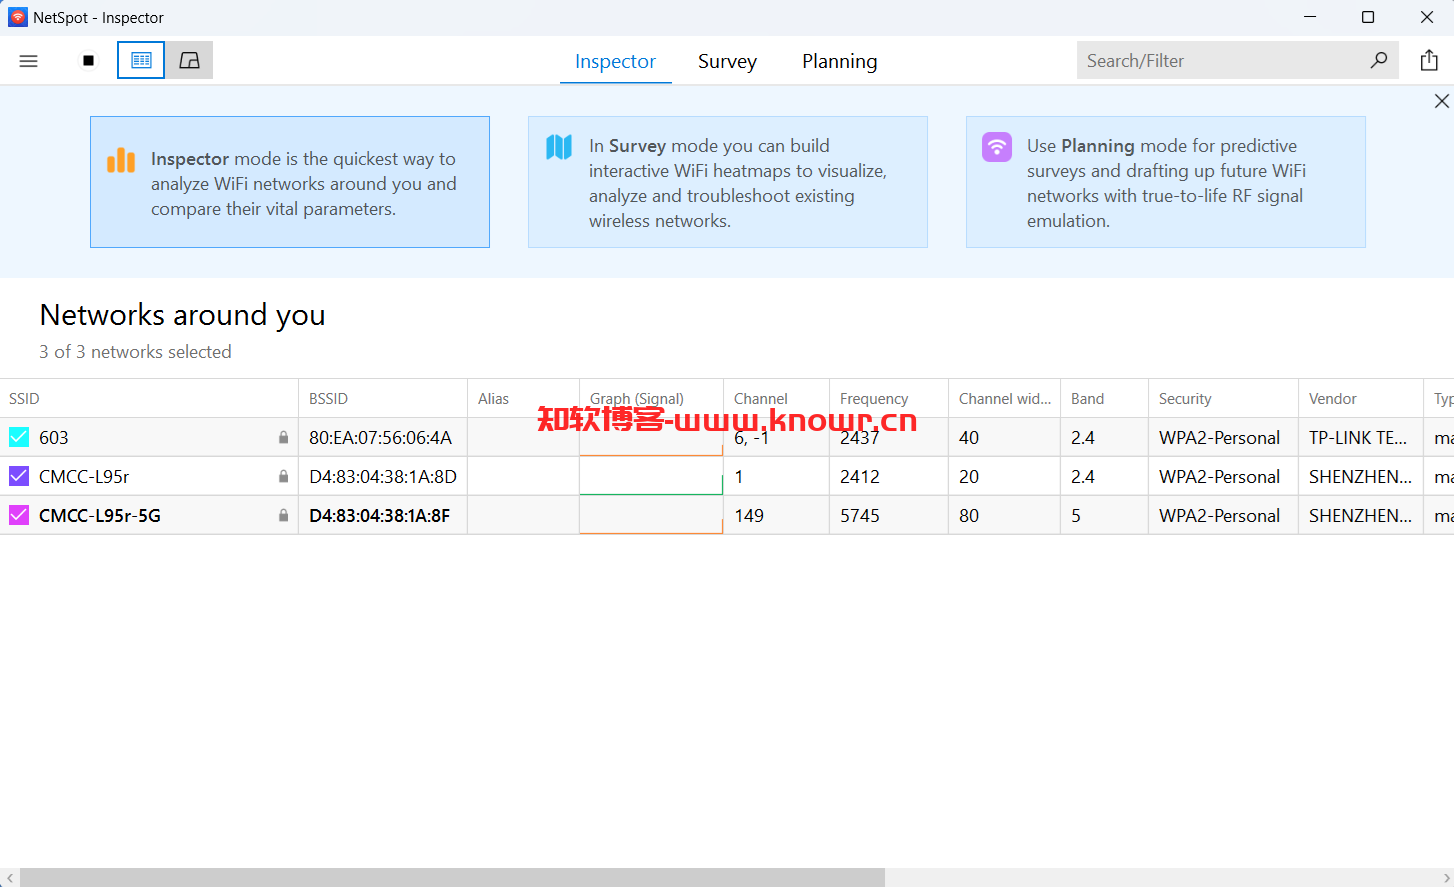
Task: Click the lock icon for CMCC-L95r-5G
Action: [283, 515]
